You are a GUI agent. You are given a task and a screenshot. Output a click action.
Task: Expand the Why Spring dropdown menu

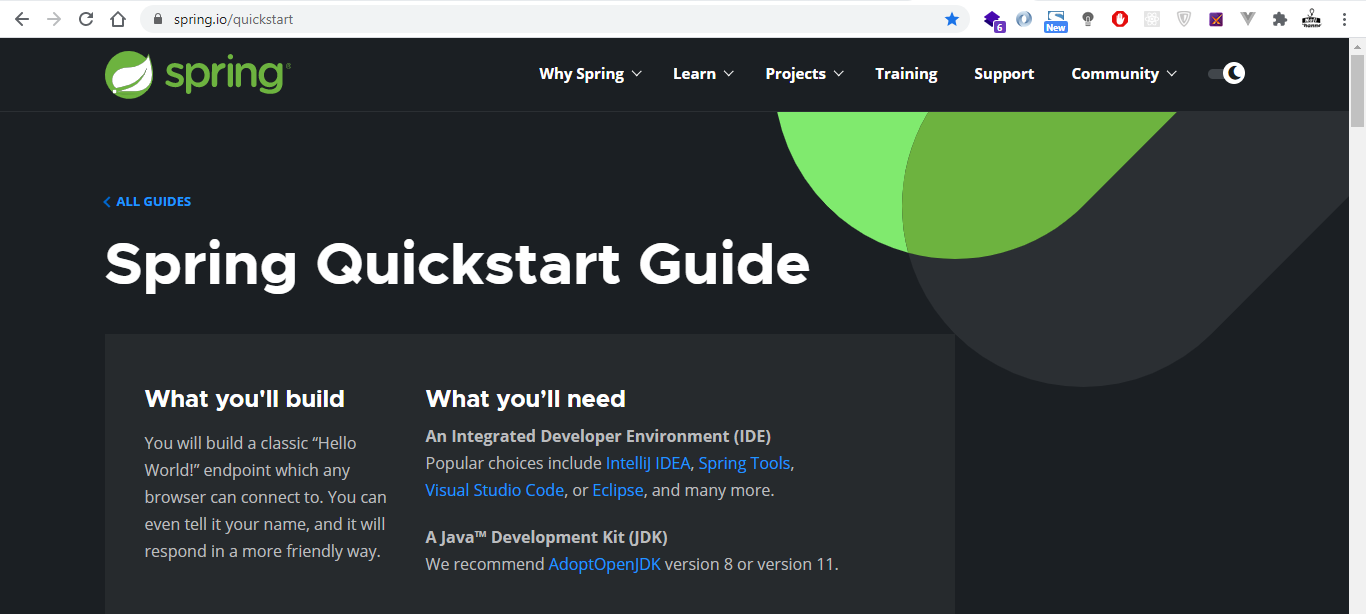click(x=590, y=74)
